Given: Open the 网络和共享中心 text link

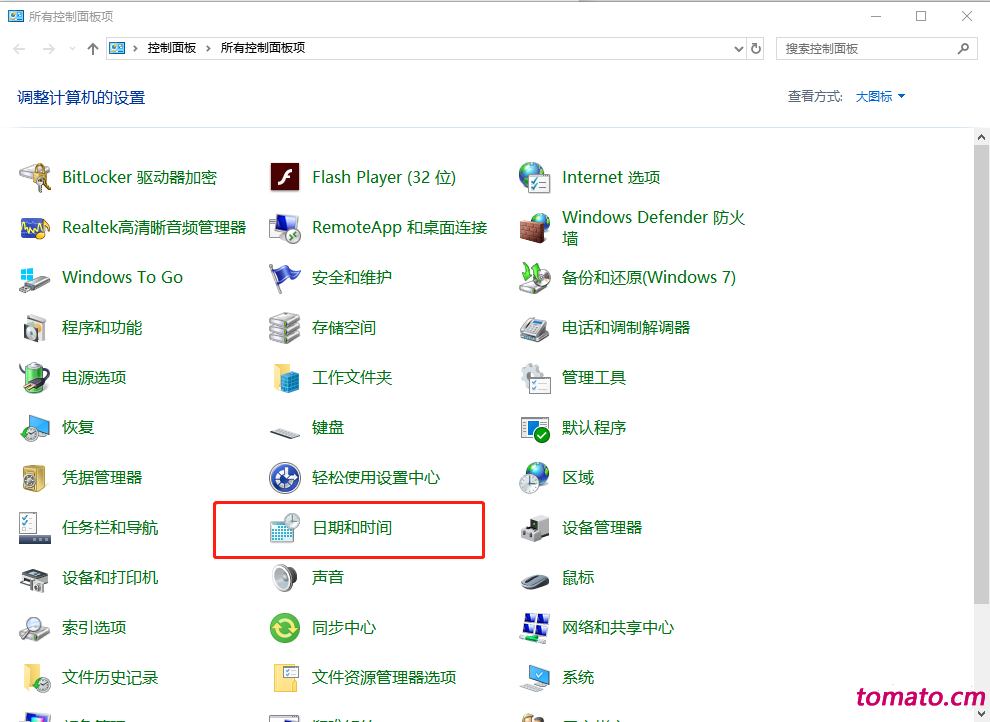Looking at the screenshot, I should (x=618, y=627).
